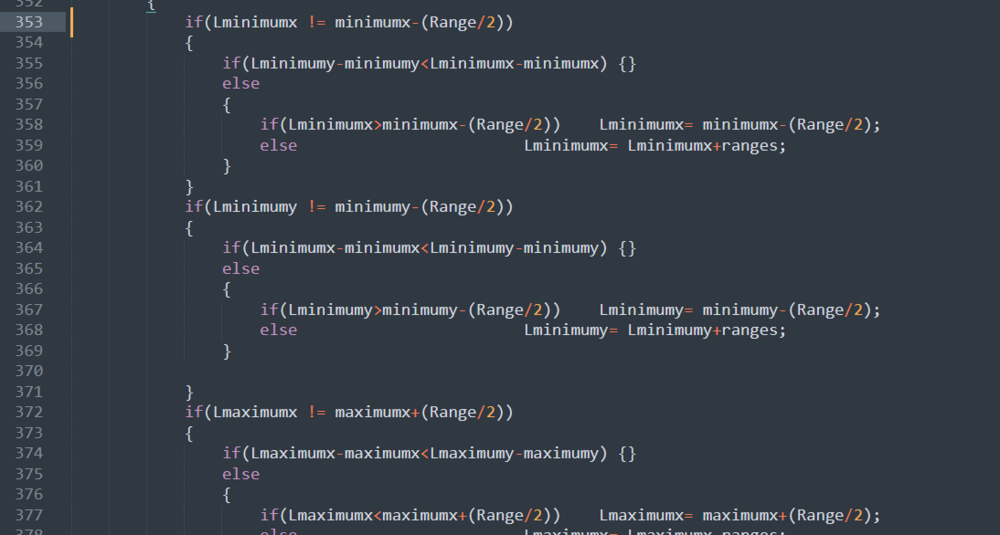Click the 'else' keyword on line 359
Image resolution: width=1000 pixels, height=535 pixels.
point(279,145)
